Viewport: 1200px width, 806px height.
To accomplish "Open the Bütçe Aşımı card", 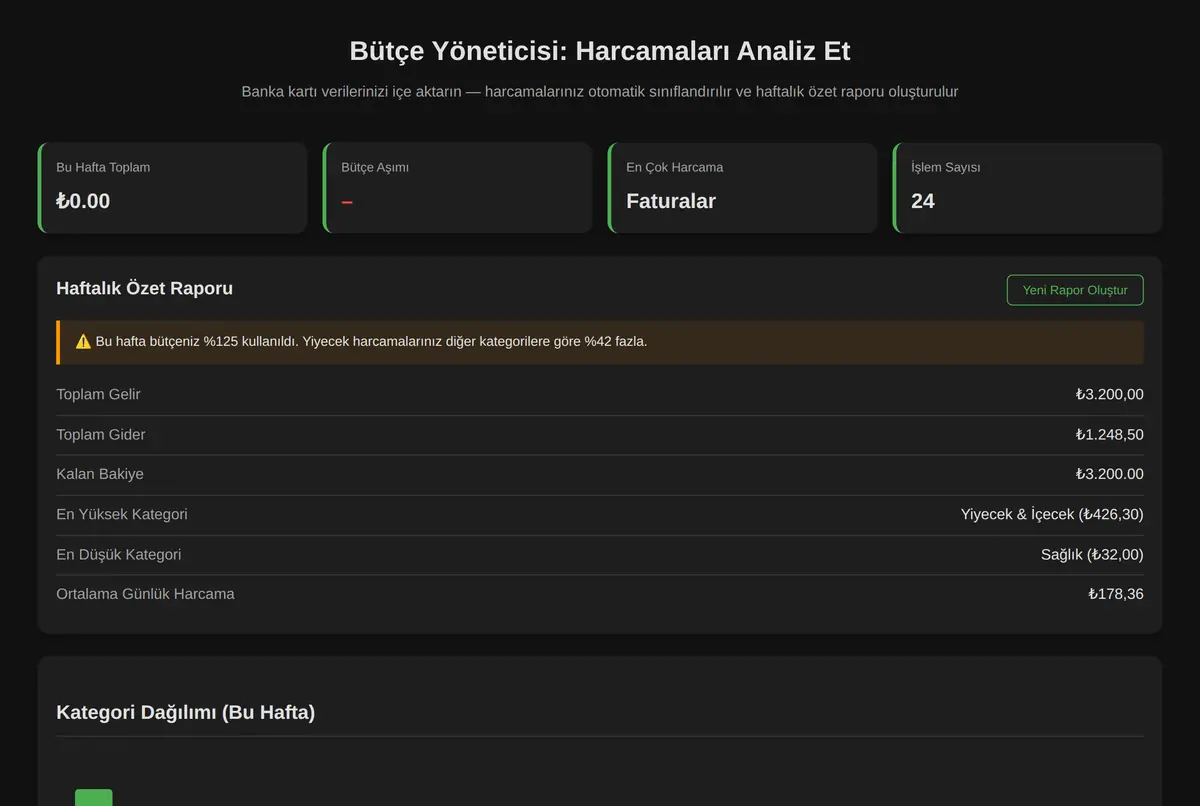I will (457, 188).
